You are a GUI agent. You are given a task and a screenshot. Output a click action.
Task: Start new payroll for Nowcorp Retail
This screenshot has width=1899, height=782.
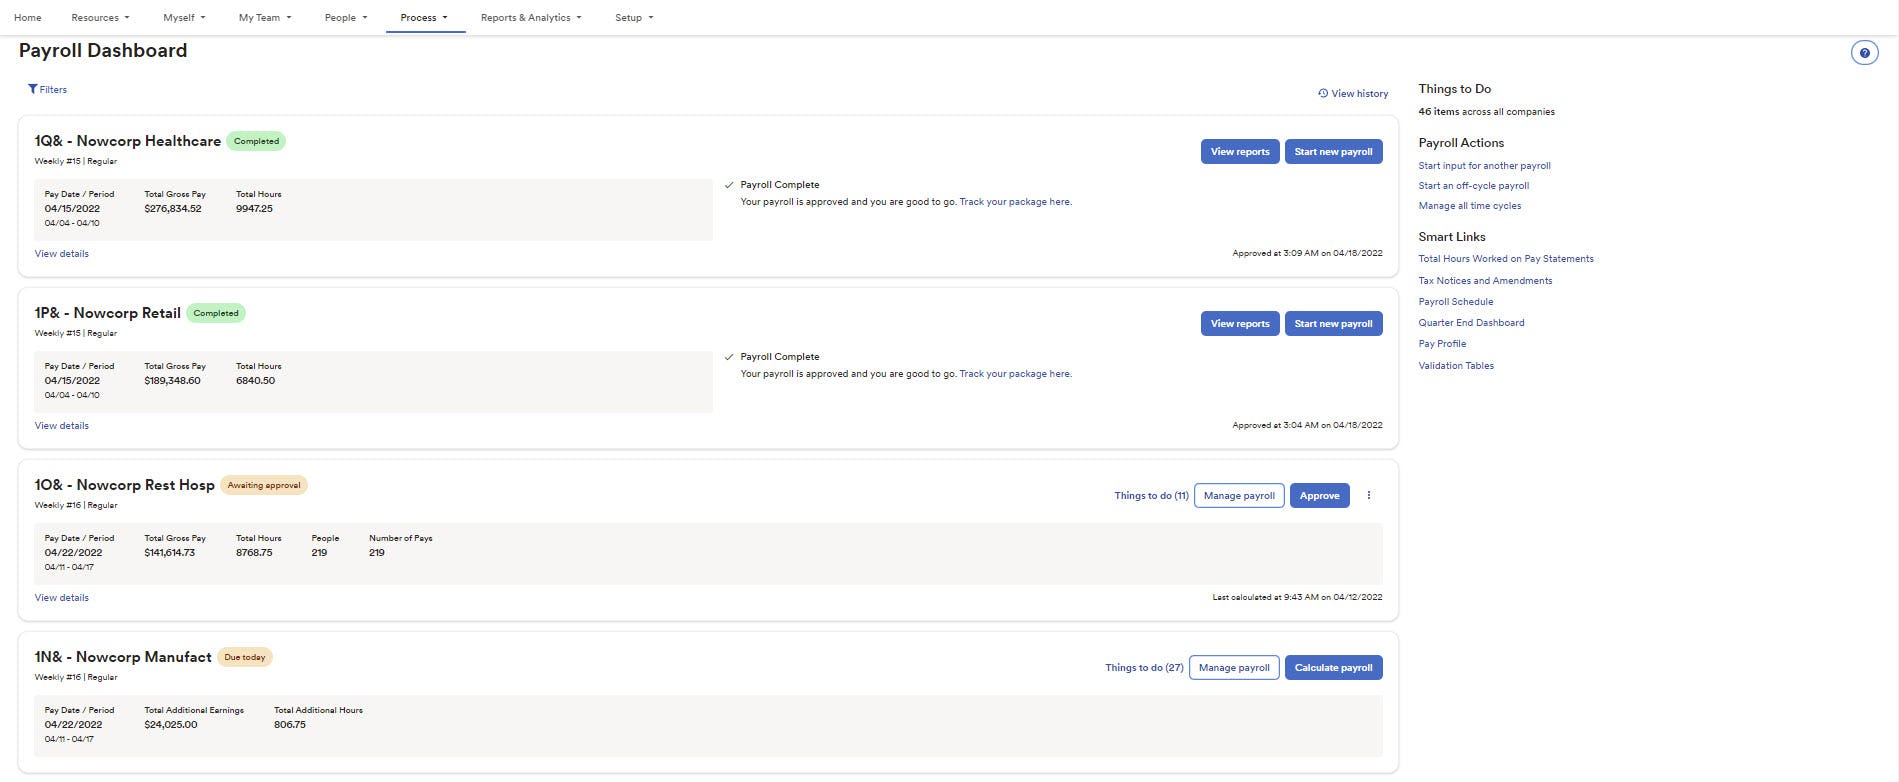pyautogui.click(x=1333, y=323)
